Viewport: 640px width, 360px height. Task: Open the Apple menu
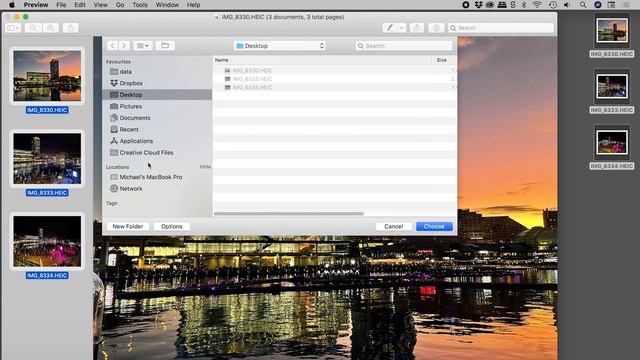point(11,5)
